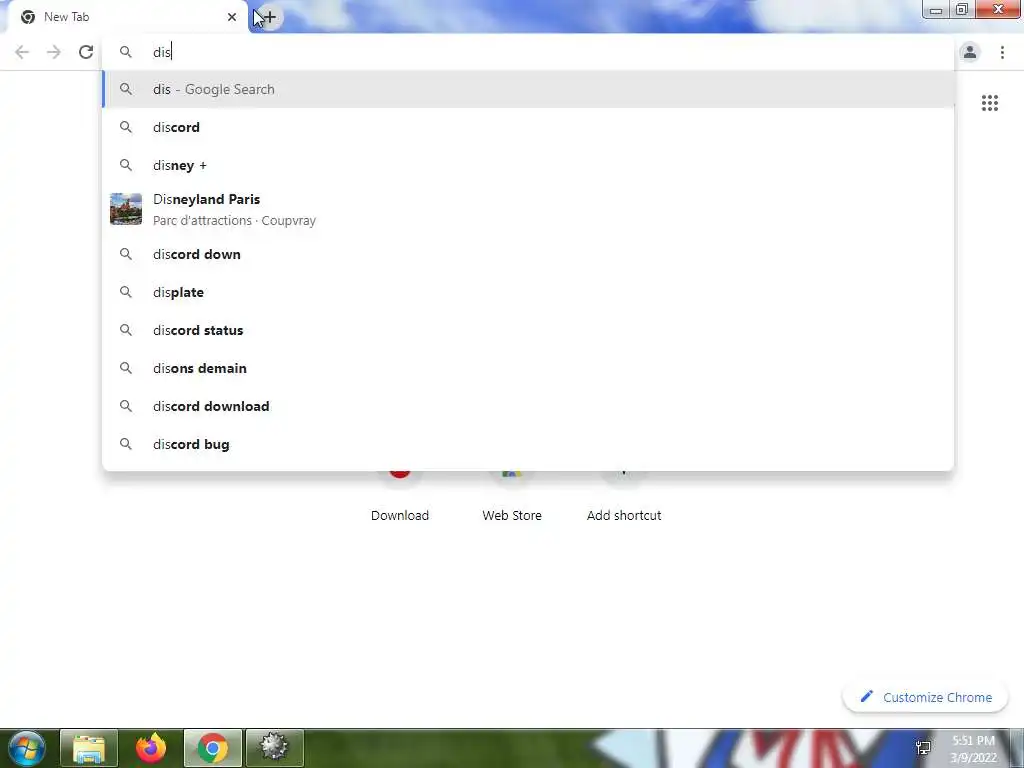Choose the 'discord down' suggestion
Viewport: 1024px width, 768px height.
coord(528,254)
